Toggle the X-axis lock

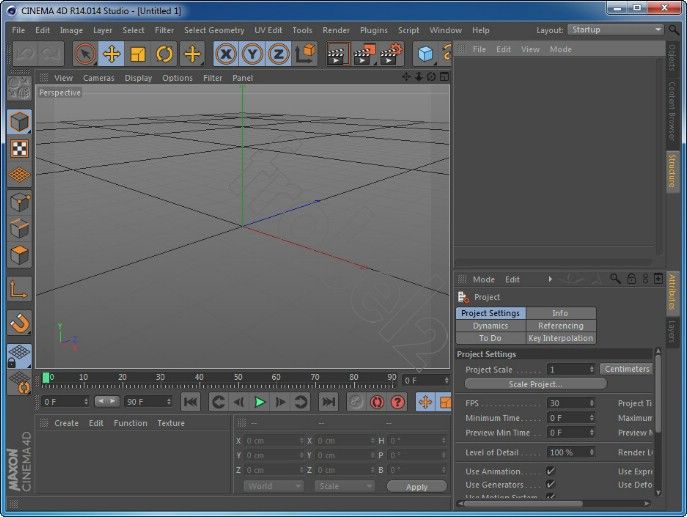click(x=227, y=54)
